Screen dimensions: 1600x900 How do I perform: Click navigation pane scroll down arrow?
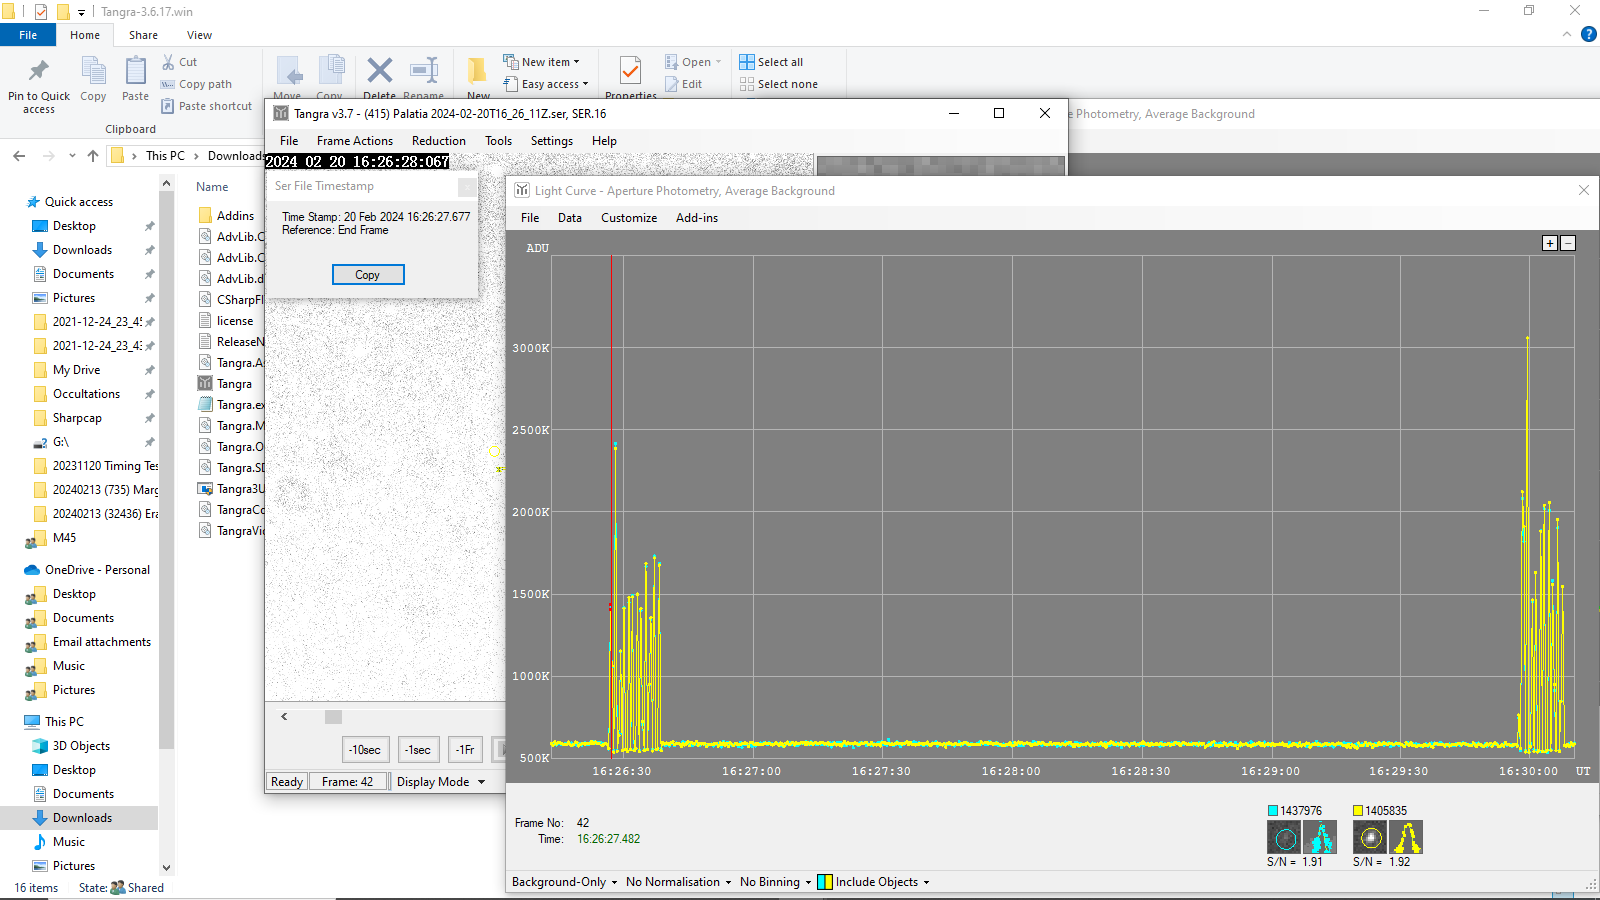(166, 867)
